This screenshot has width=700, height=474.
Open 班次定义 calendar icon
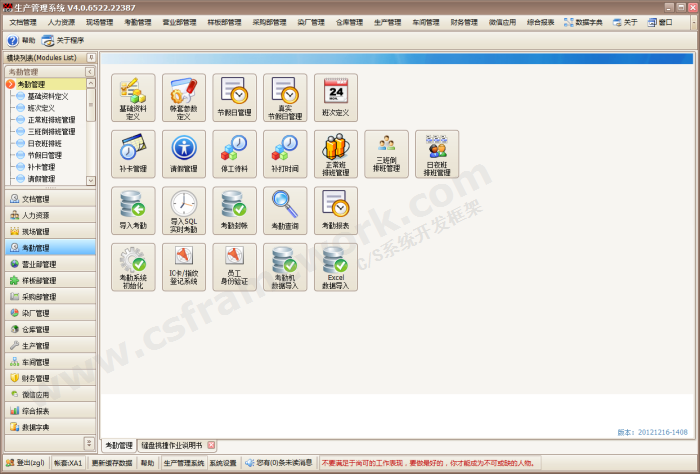[x=335, y=97]
